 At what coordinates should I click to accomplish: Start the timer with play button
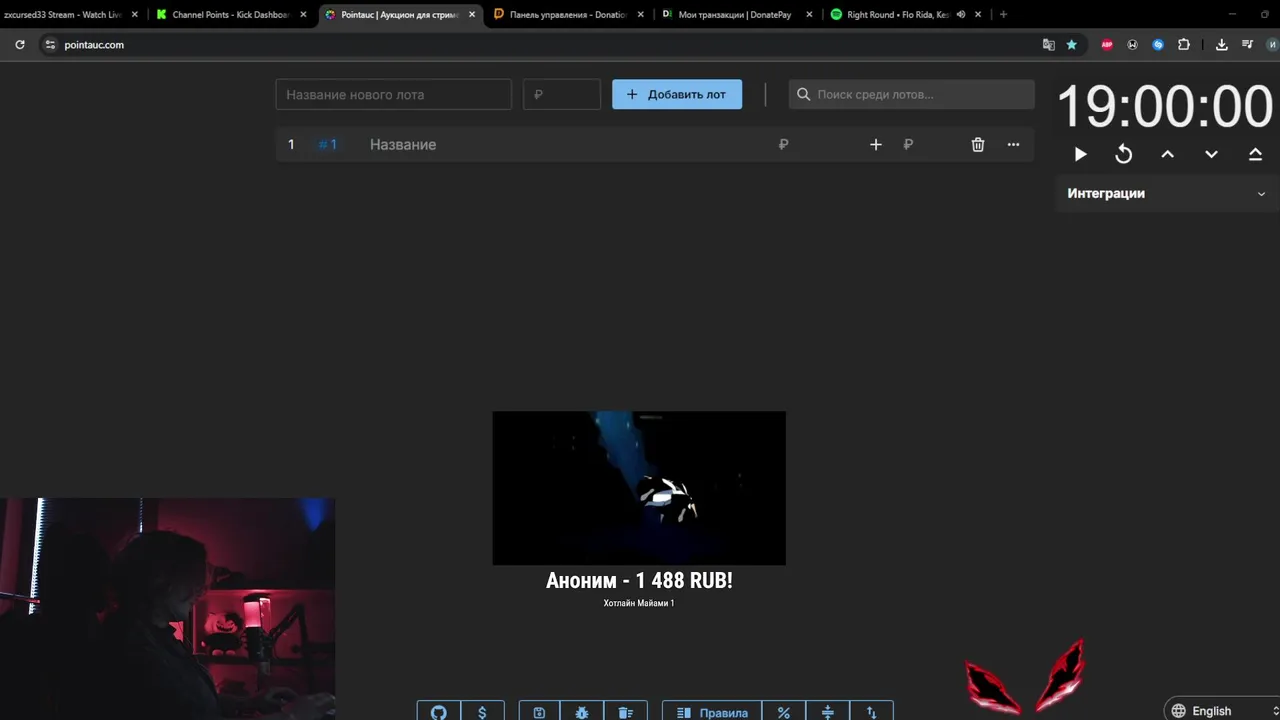[1080, 154]
